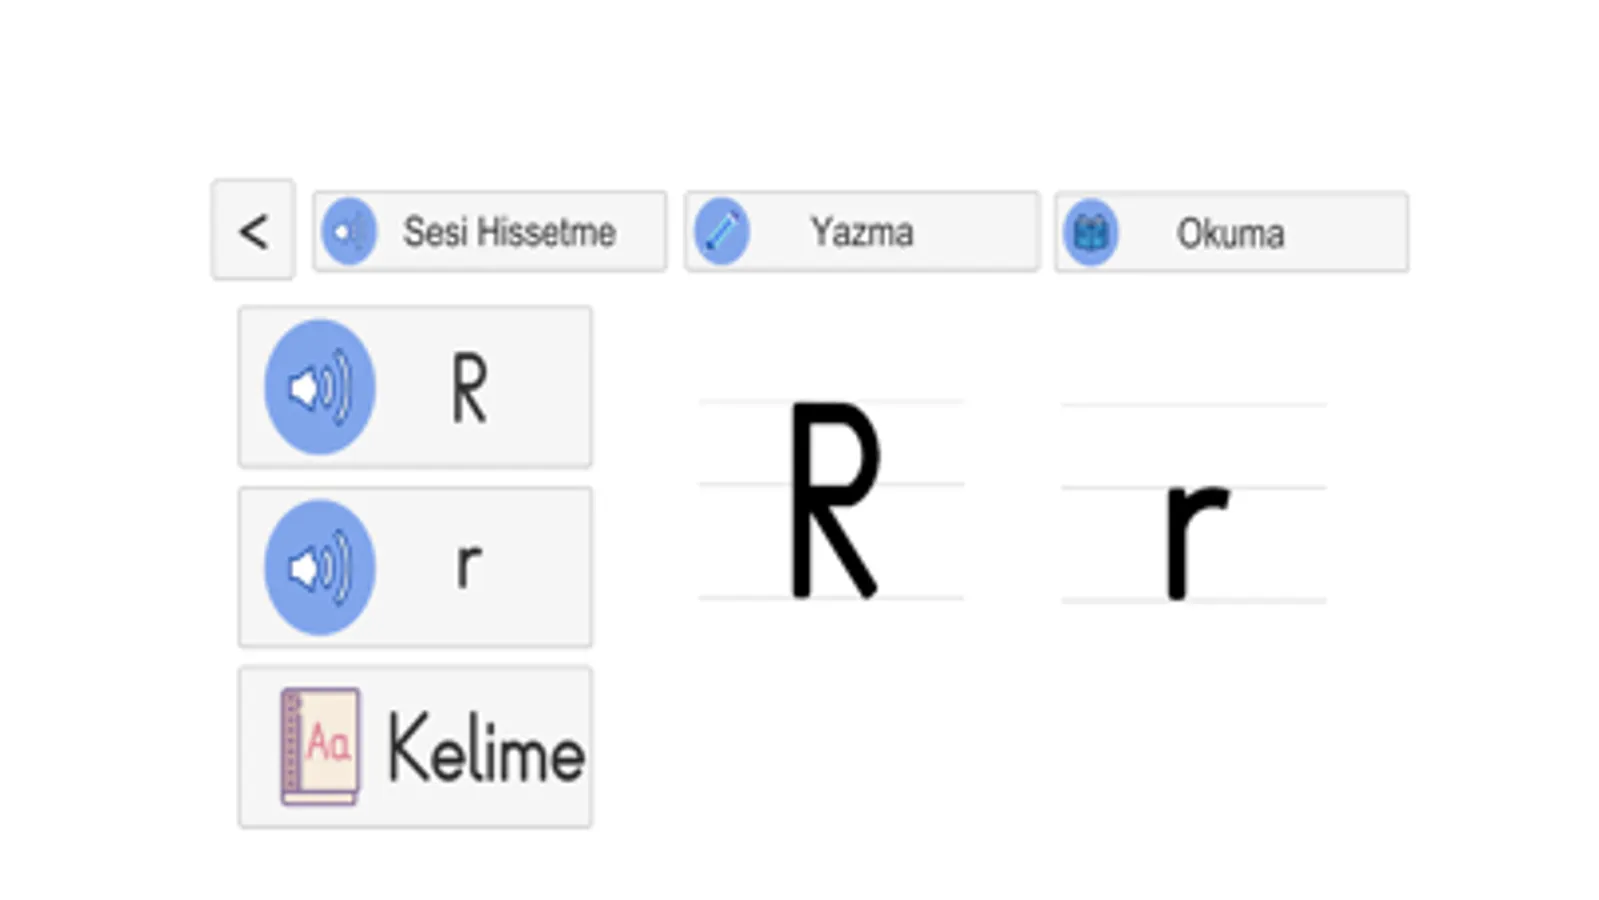The image size is (1599, 900).
Task: Click the baseline under the large uppercase R
Action: click(740, 598)
